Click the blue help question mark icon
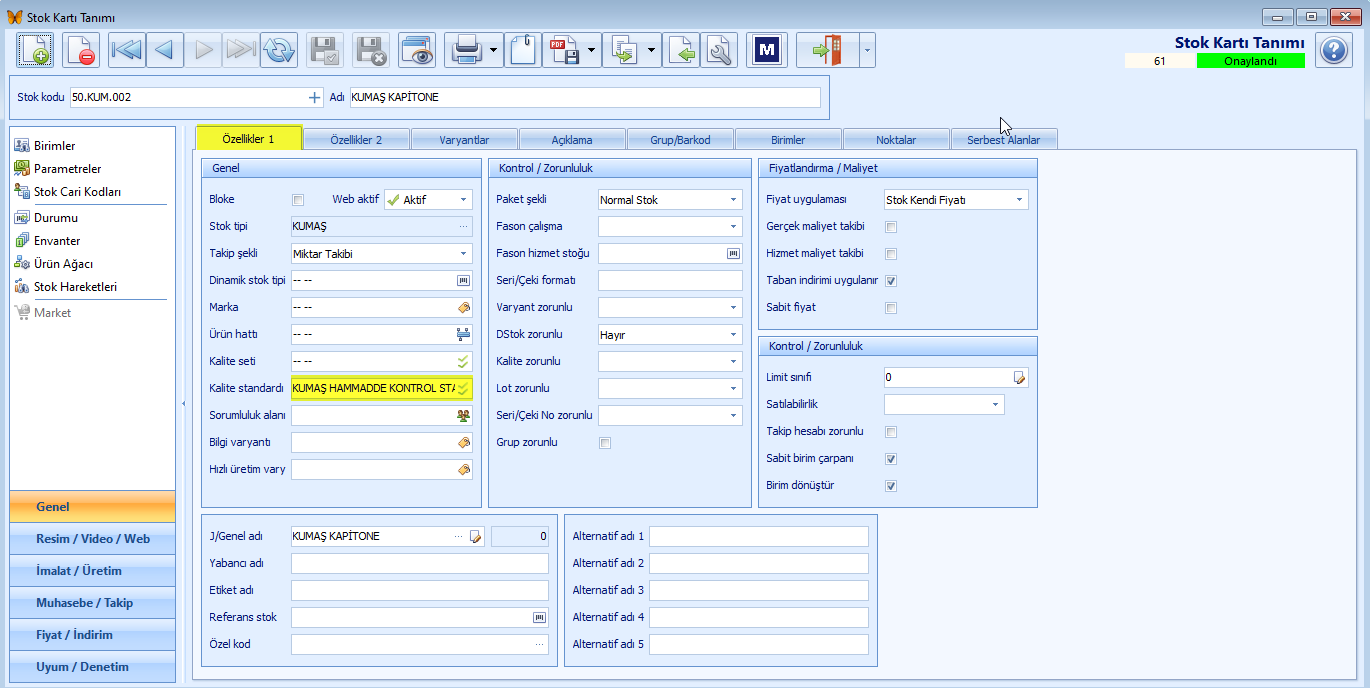This screenshot has height=688, width=1370. (1334, 49)
